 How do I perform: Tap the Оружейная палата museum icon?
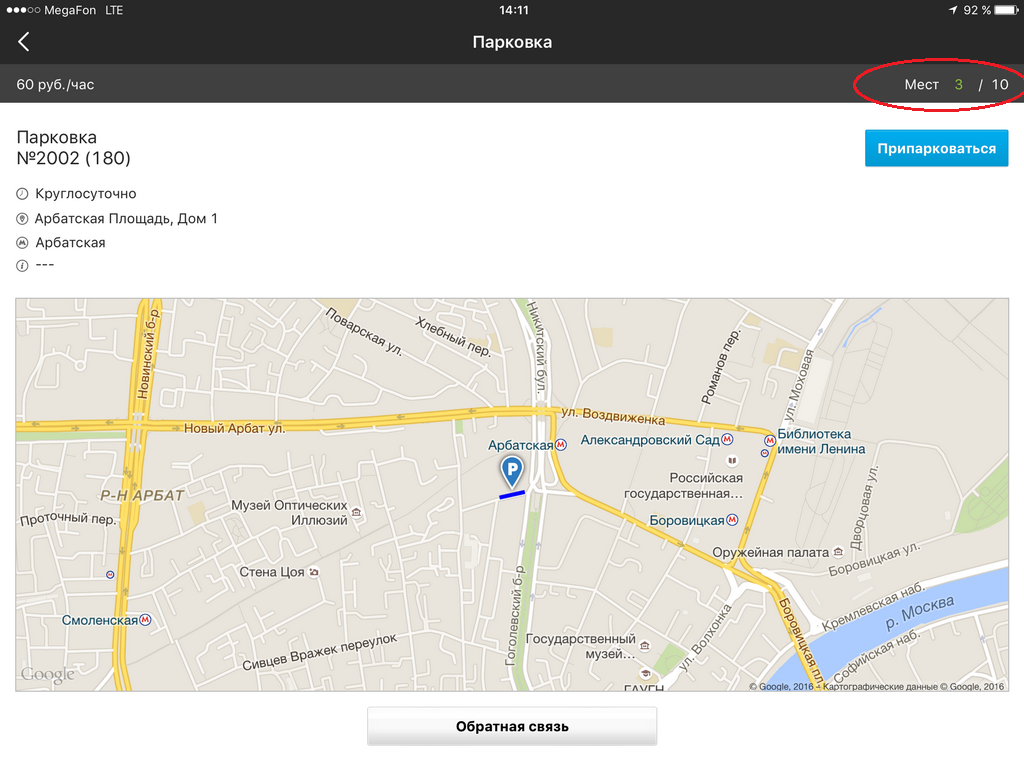point(838,552)
